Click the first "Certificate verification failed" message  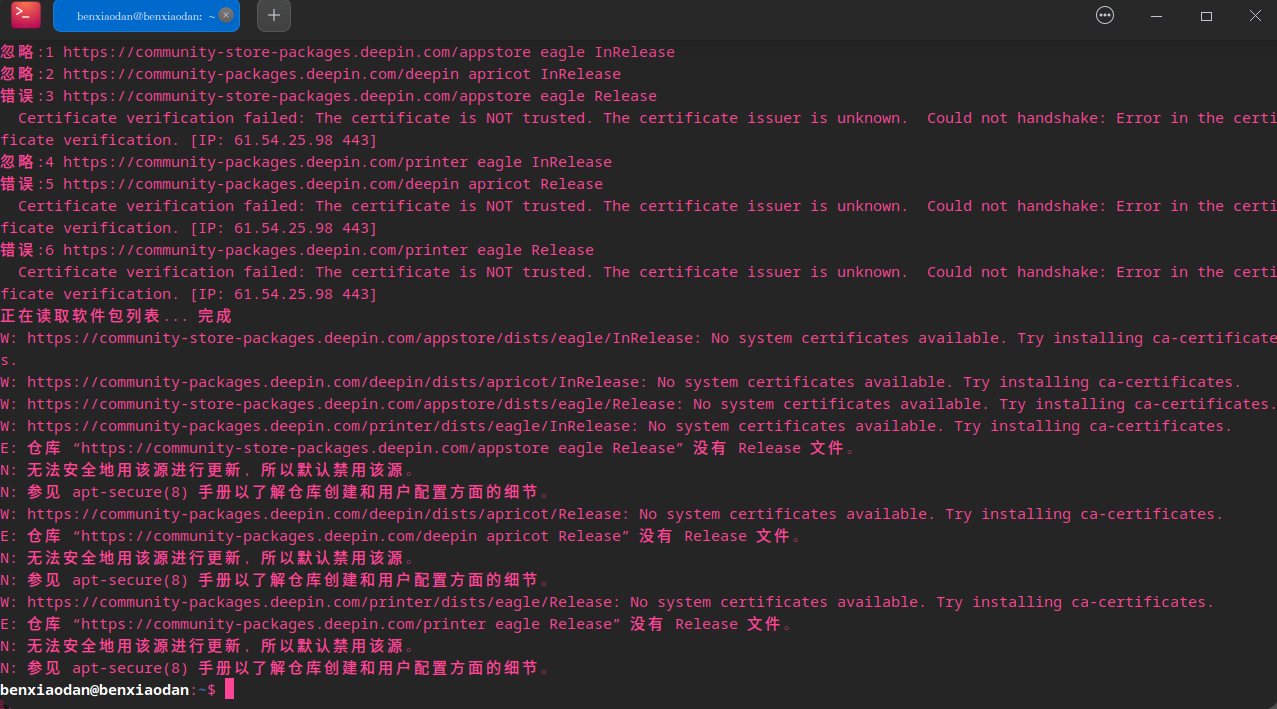162,118
